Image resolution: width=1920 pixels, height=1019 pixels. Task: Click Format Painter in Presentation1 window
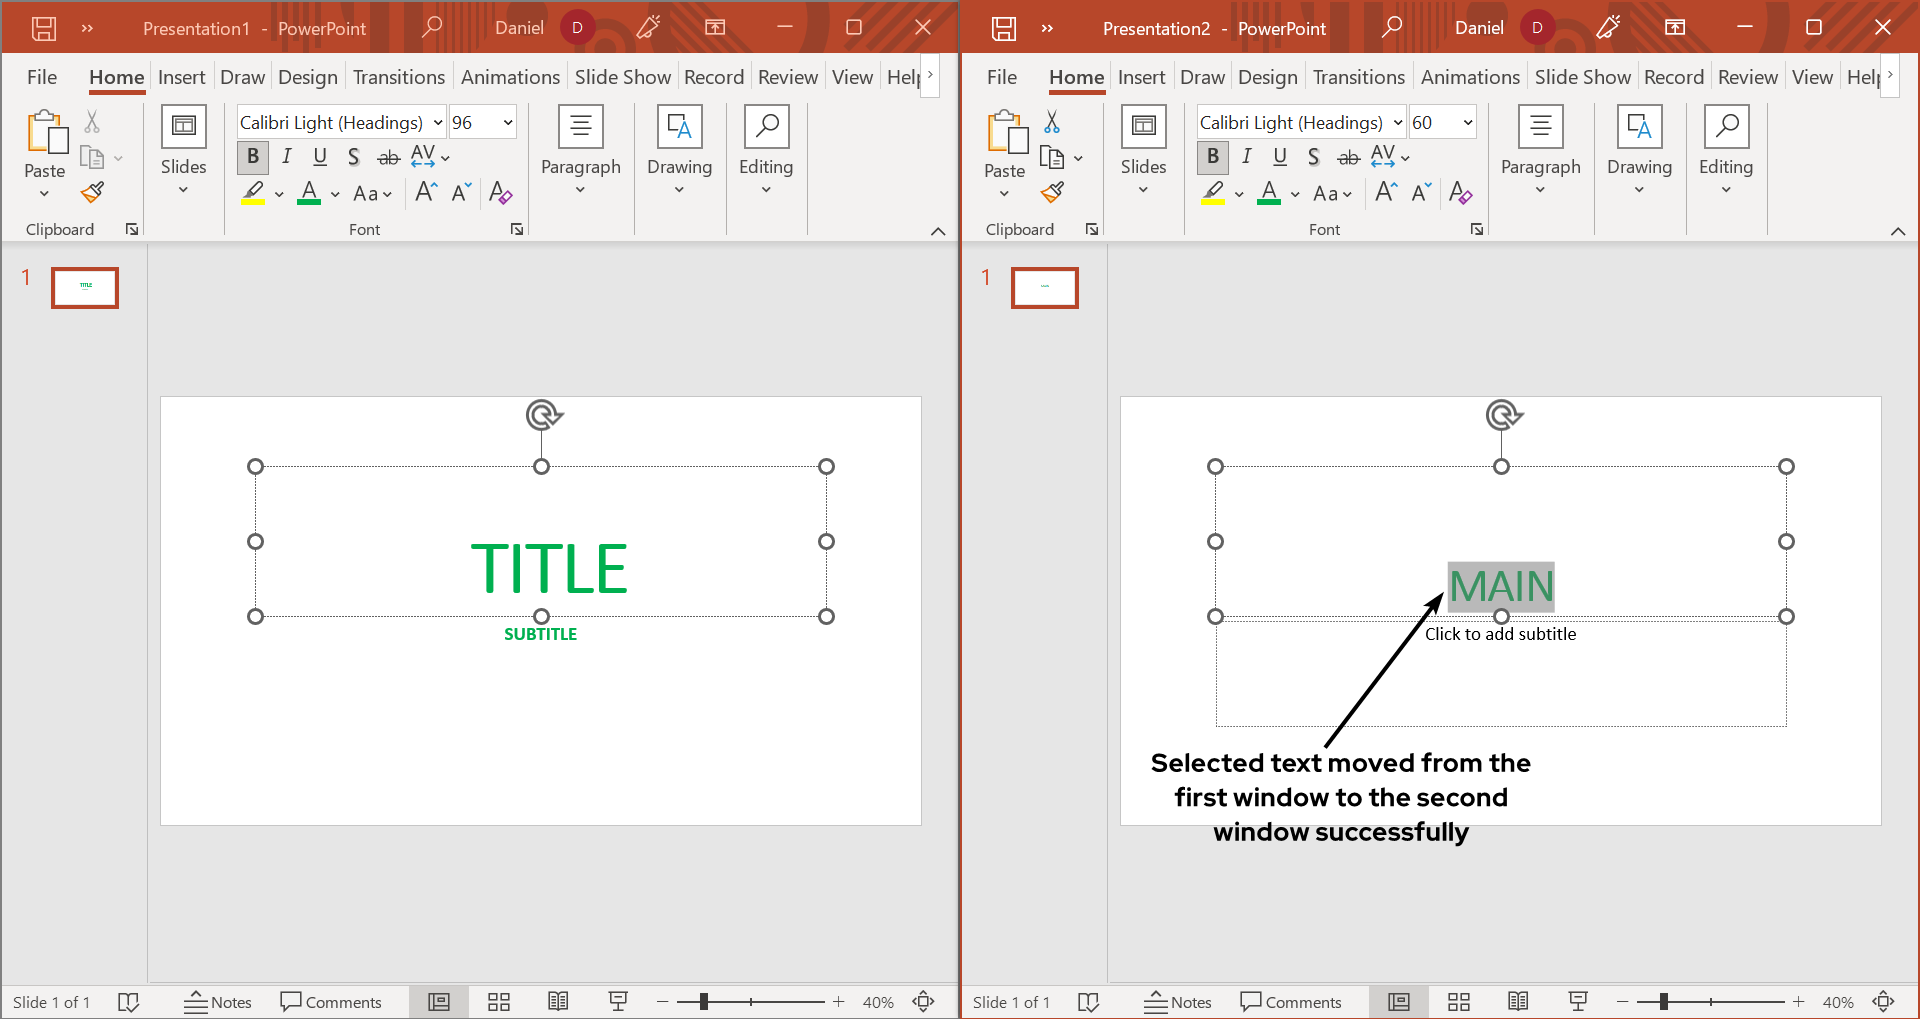pyautogui.click(x=93, y=192)
